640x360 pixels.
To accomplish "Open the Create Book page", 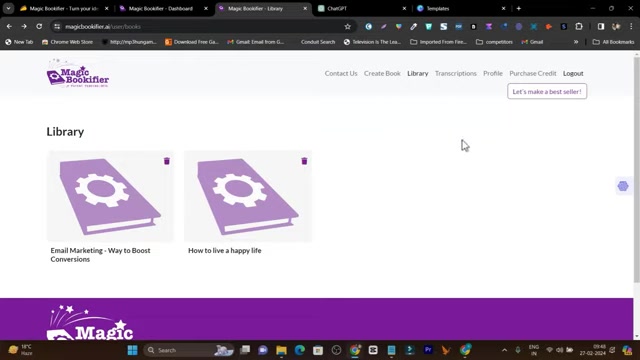I will [x=382, y=73].
